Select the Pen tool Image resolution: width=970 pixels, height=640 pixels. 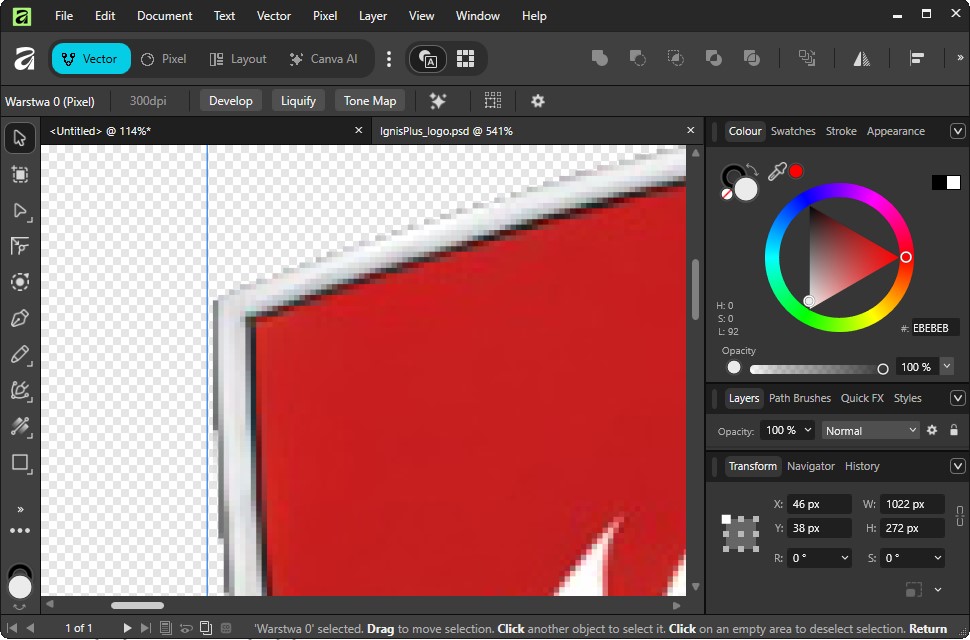click(20, 318)
